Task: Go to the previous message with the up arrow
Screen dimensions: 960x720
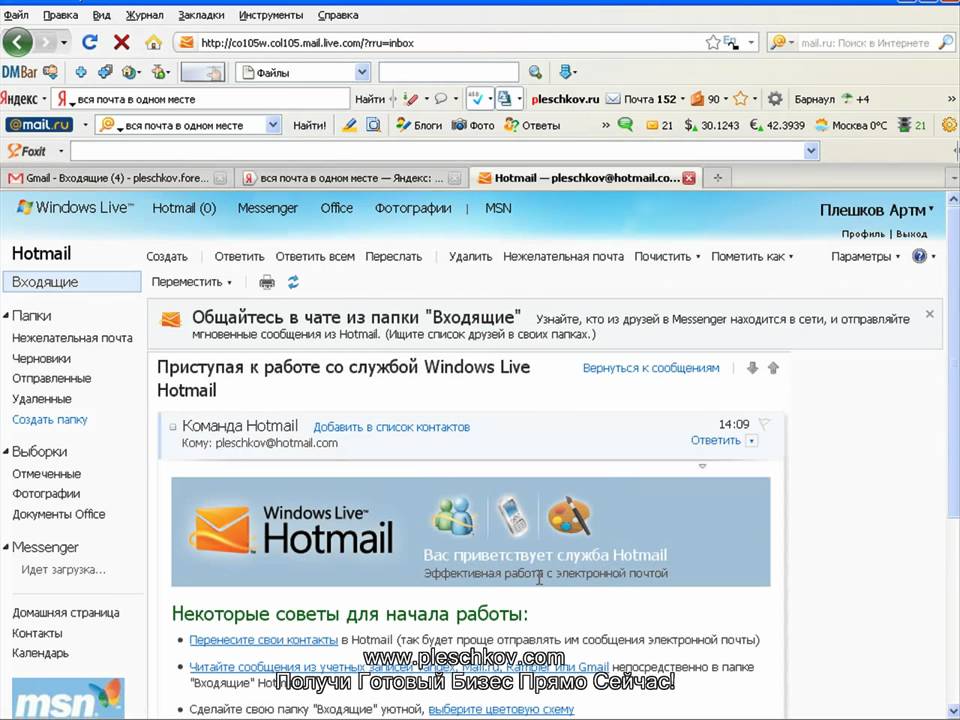Action: pos(773,368)
